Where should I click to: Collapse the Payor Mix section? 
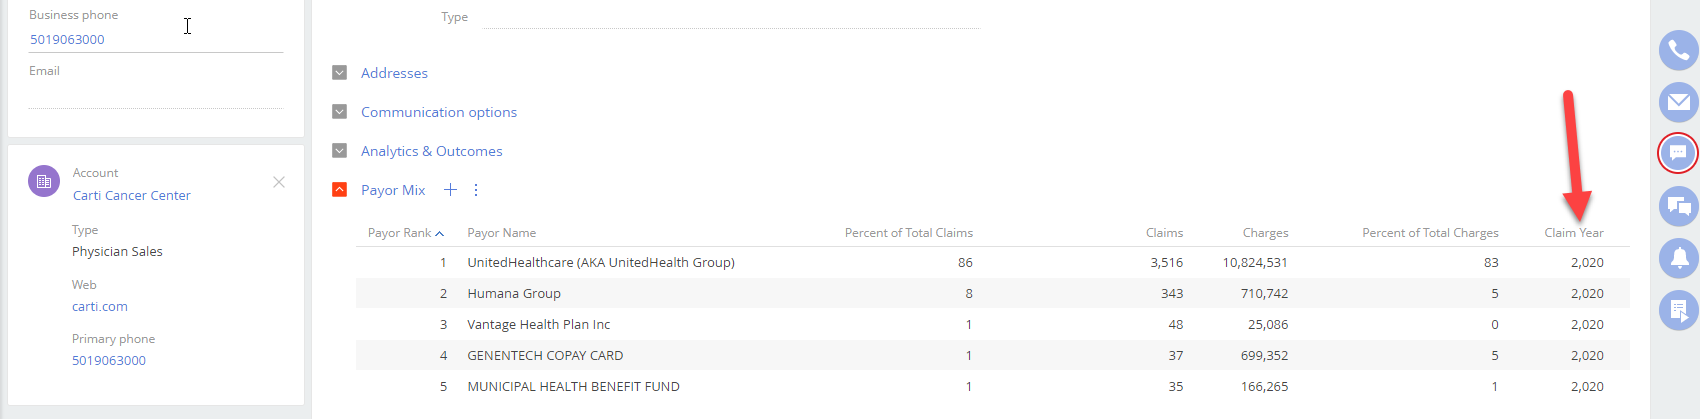point(339,190)
